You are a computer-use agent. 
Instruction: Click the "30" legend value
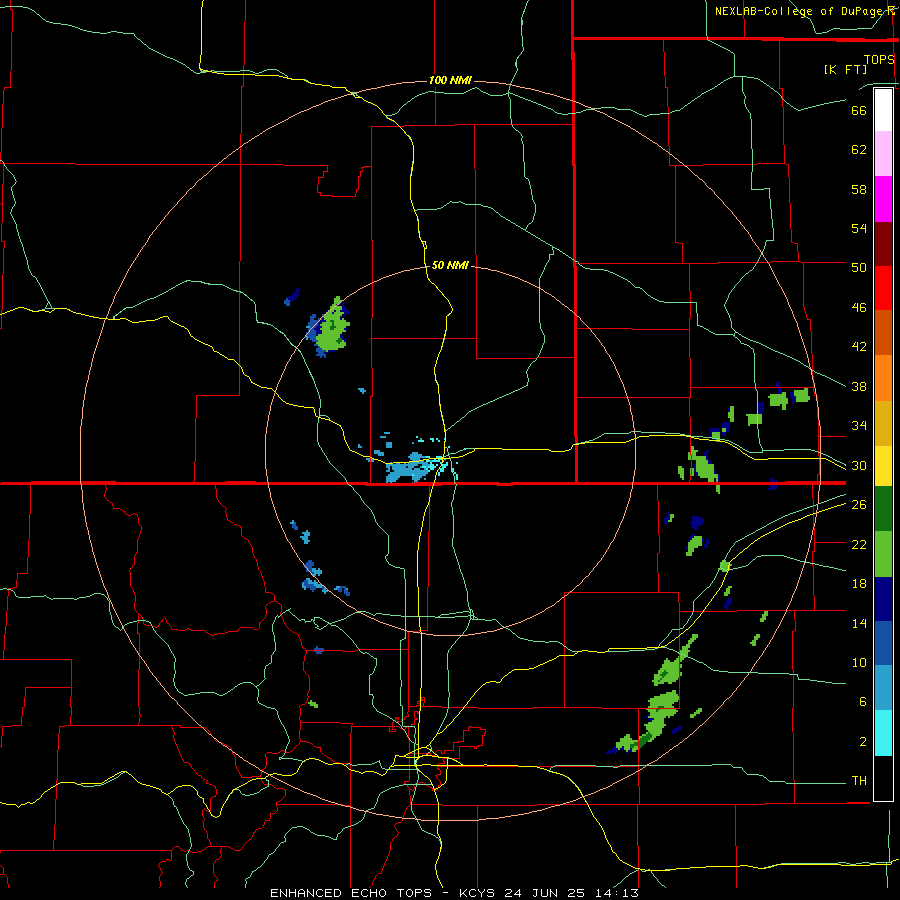coord(859,465)
